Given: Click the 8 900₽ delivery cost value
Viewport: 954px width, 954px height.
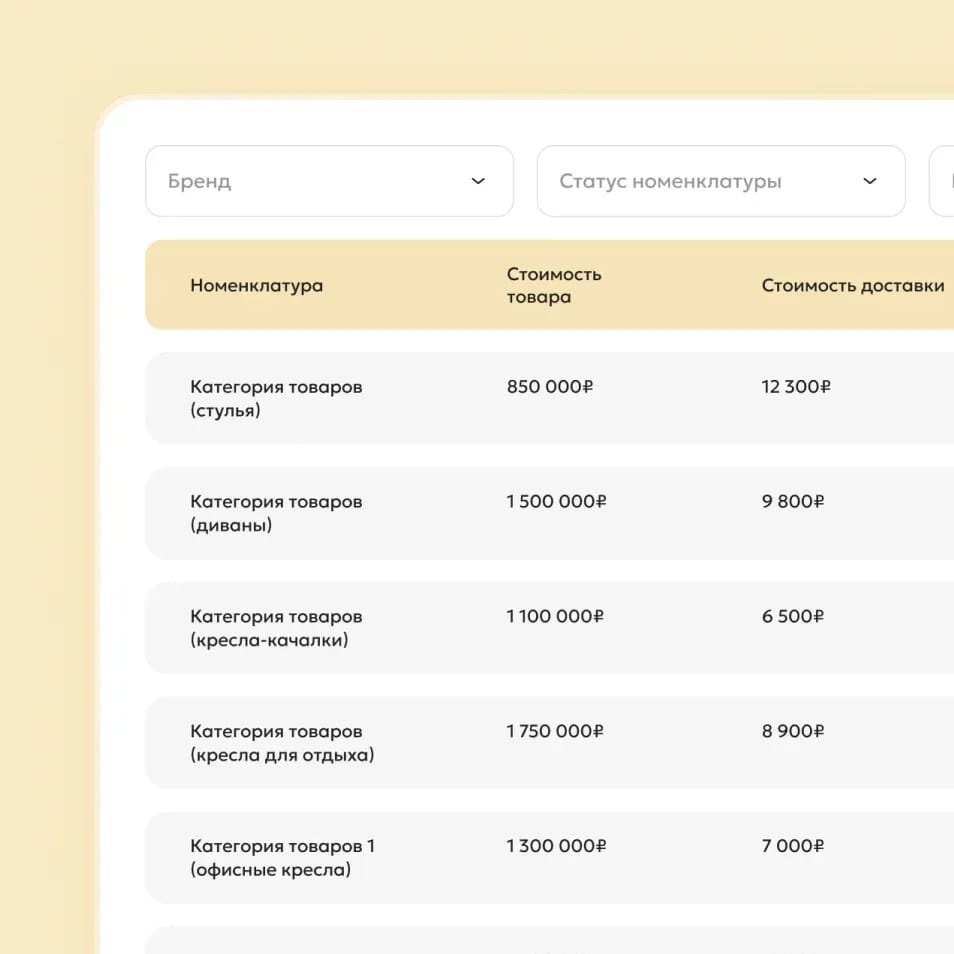Looking at the screenshot, I should (x=793, y=731).
